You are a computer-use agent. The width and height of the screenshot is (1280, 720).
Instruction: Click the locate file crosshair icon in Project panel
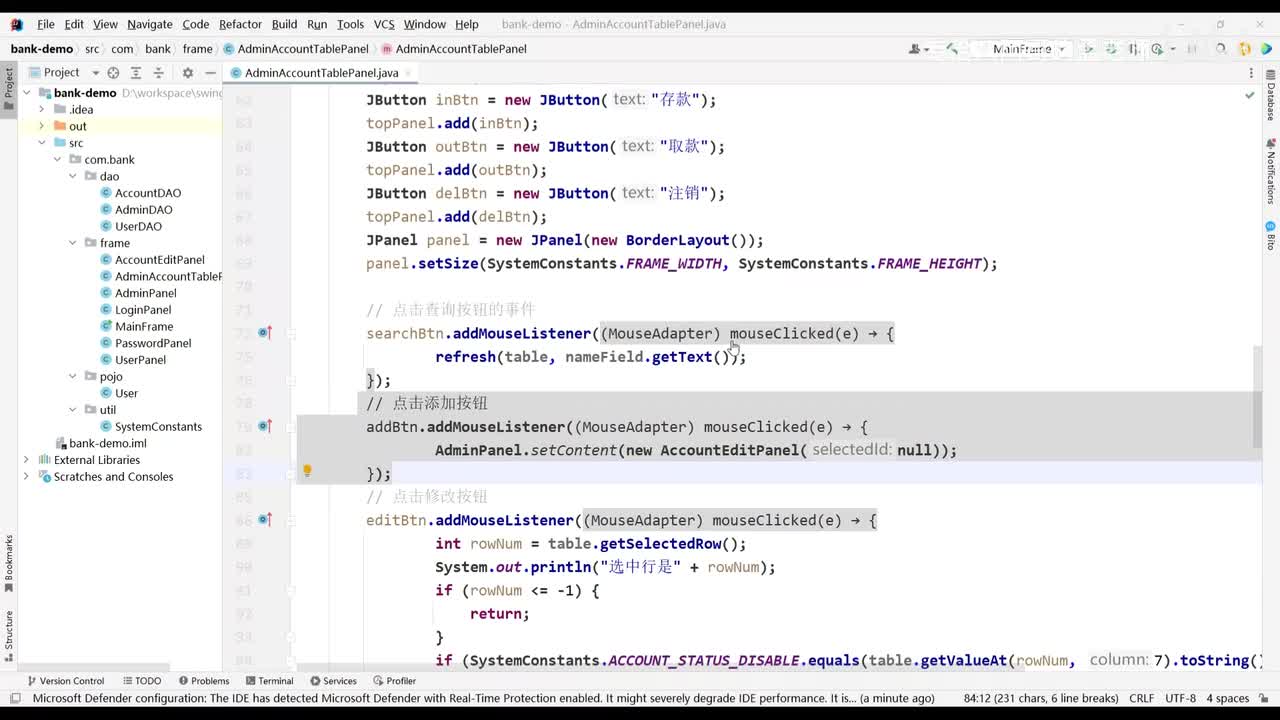coord(113,72)
